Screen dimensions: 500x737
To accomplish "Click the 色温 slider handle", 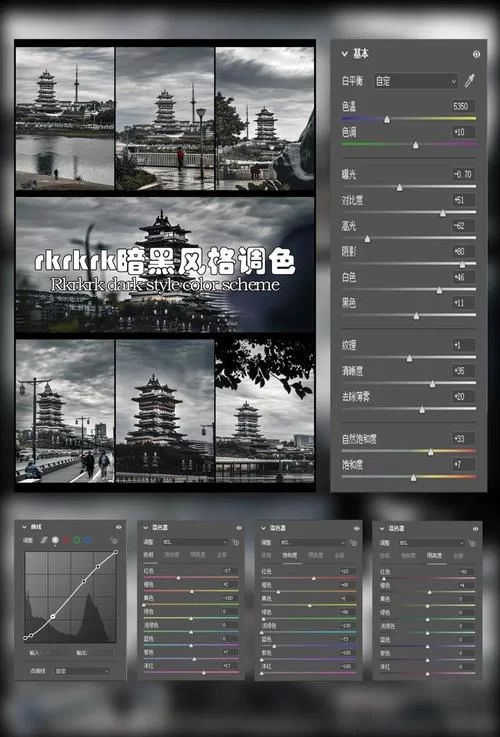I will [x=387, y=119].
